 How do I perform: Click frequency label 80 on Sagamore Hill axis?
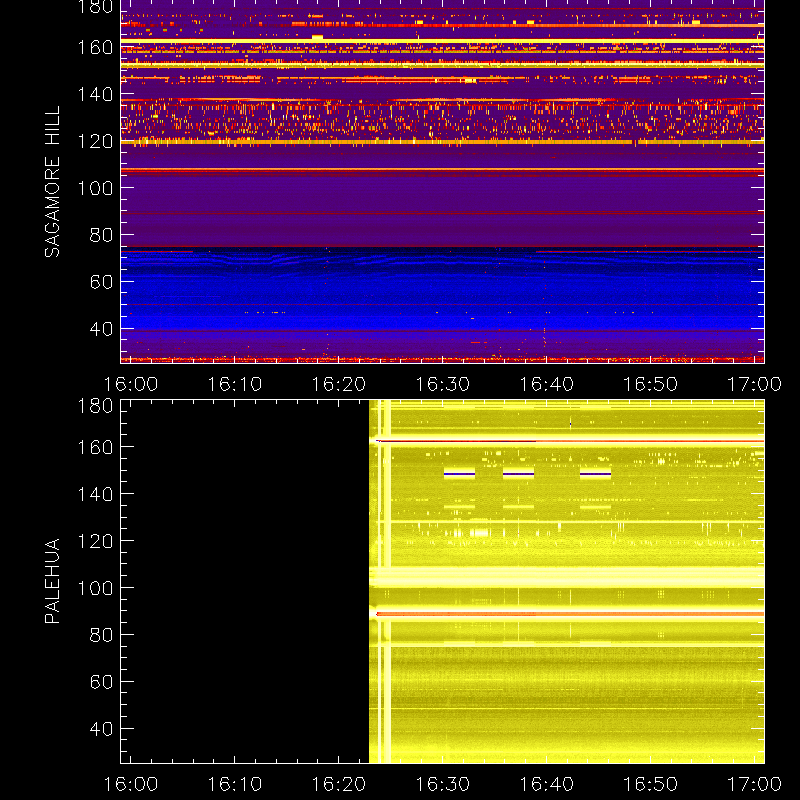pyautogui.click(x=101, y=235)
